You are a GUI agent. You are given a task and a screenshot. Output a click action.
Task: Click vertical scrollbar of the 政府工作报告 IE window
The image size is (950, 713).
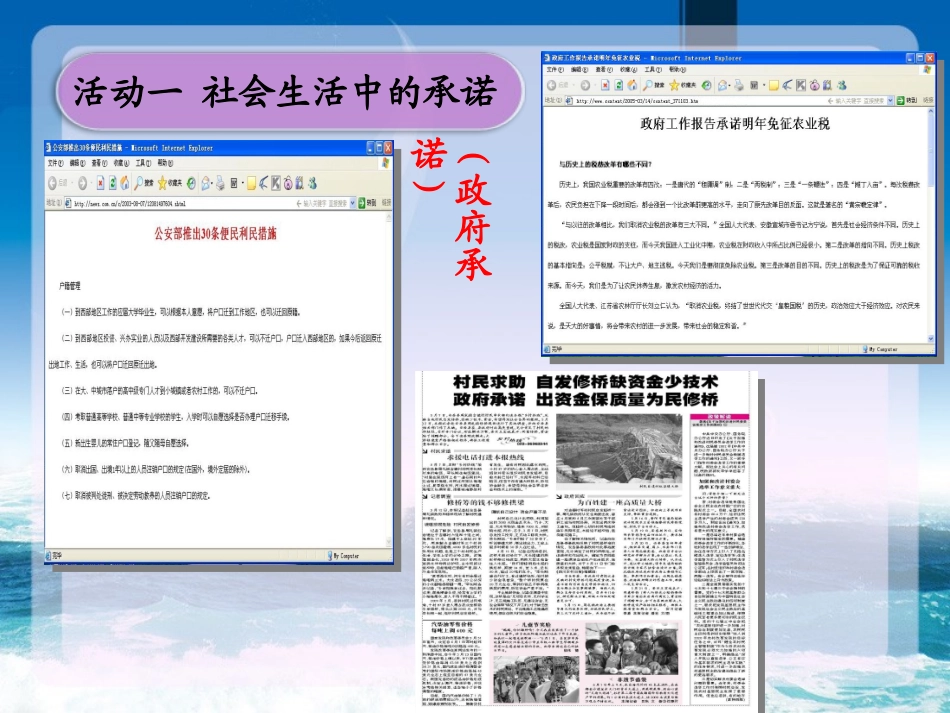pyautogui.click(x=931, y=224)
